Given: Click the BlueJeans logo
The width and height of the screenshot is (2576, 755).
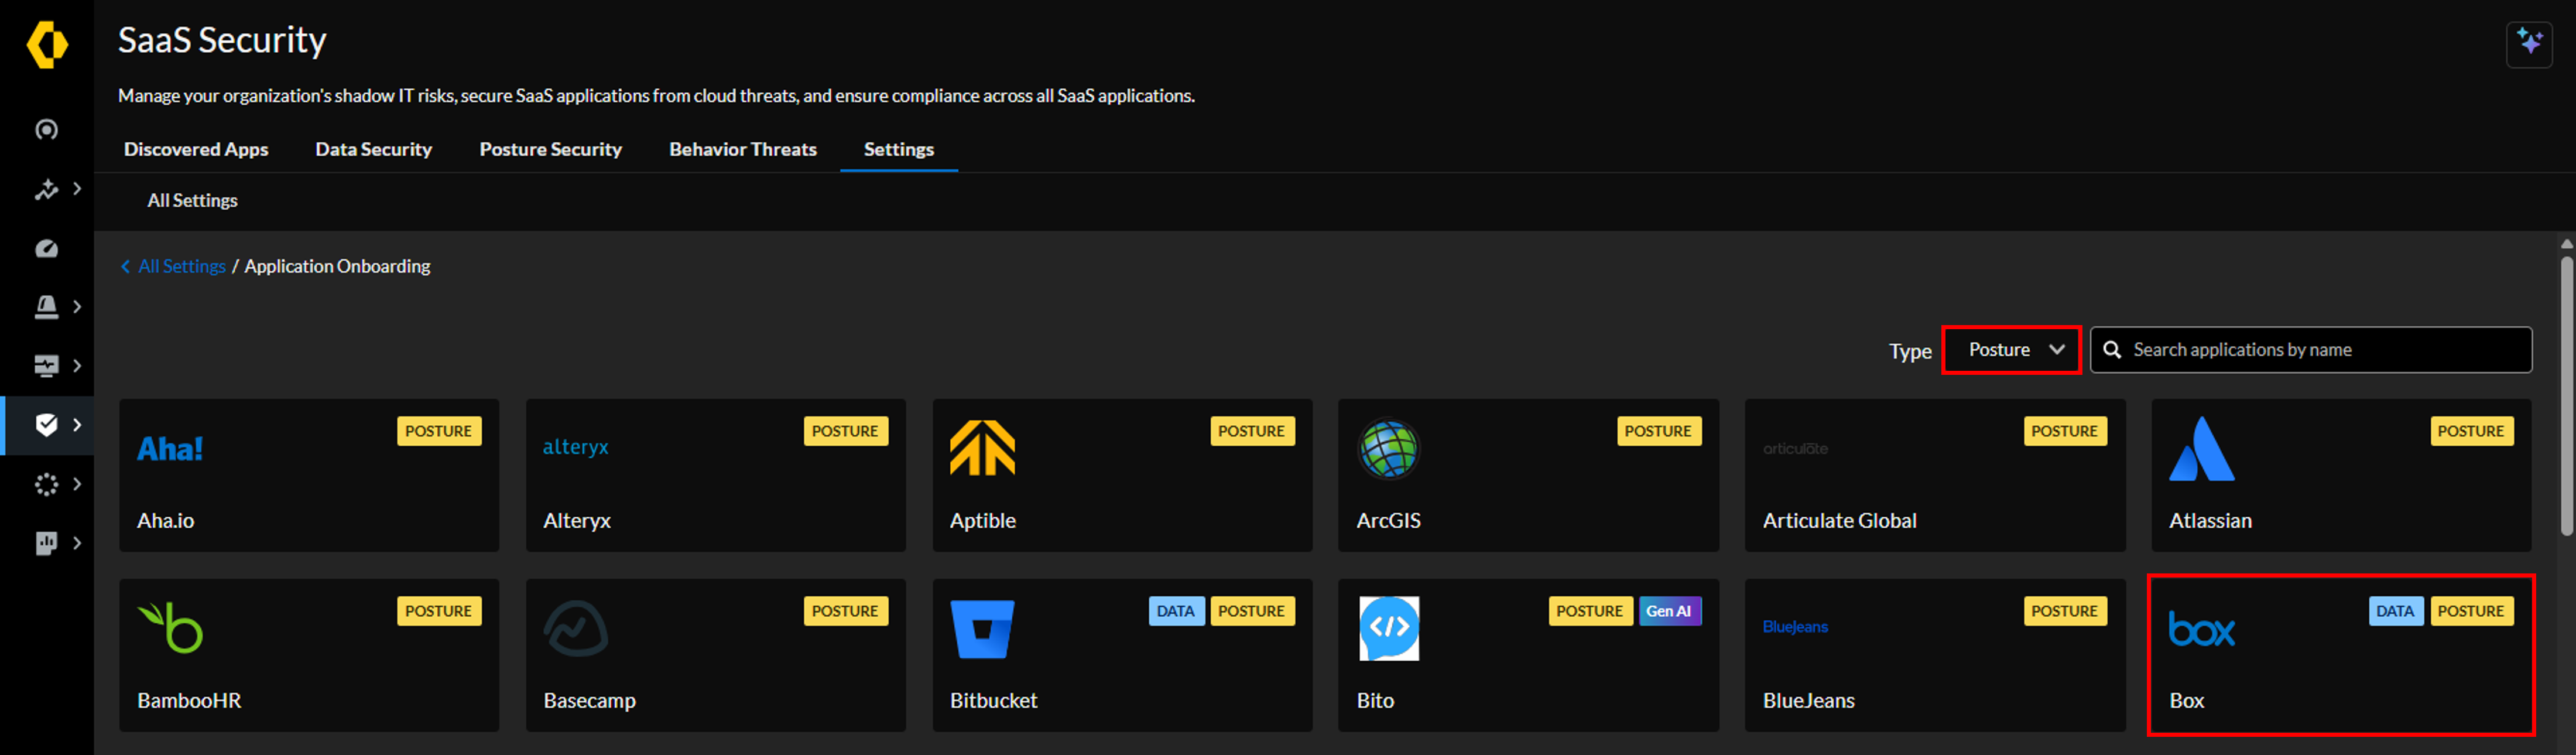Looking at the screenshot, I should tap(1795, 627).
